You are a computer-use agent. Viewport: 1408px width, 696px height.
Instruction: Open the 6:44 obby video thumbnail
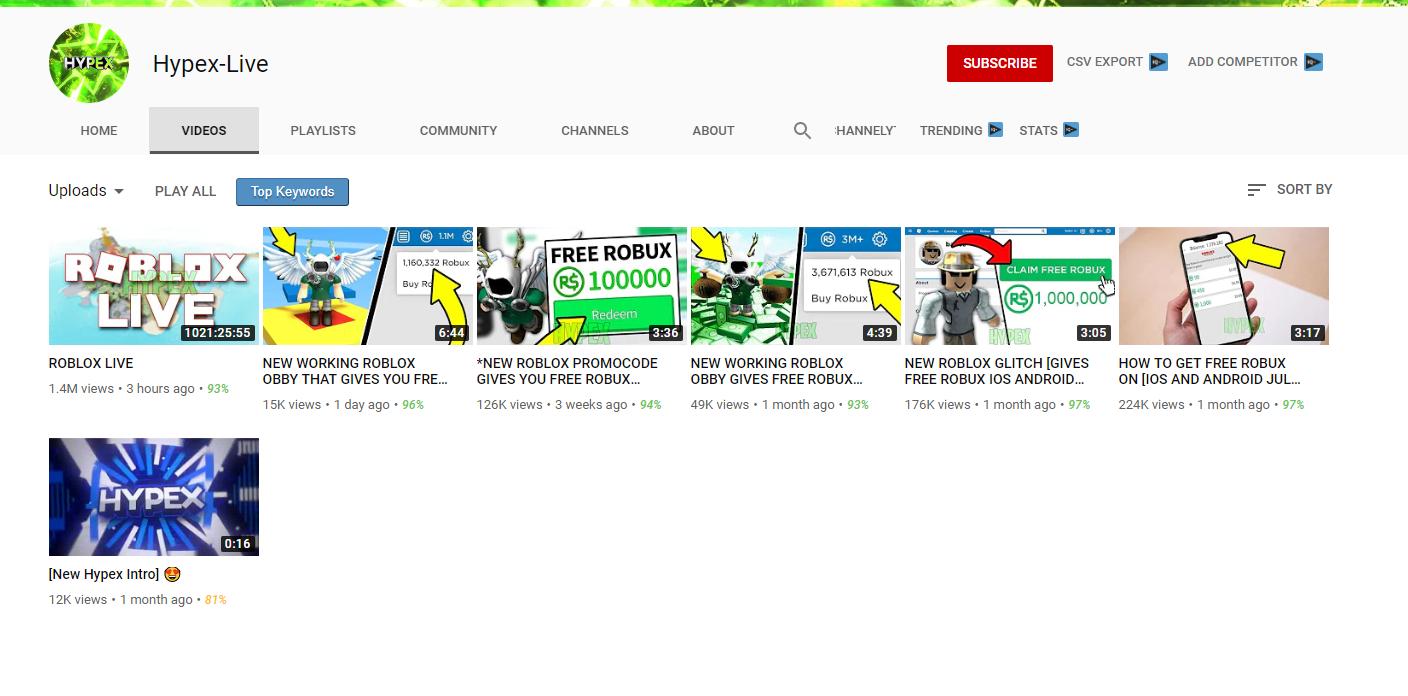[x=368, y=286]
